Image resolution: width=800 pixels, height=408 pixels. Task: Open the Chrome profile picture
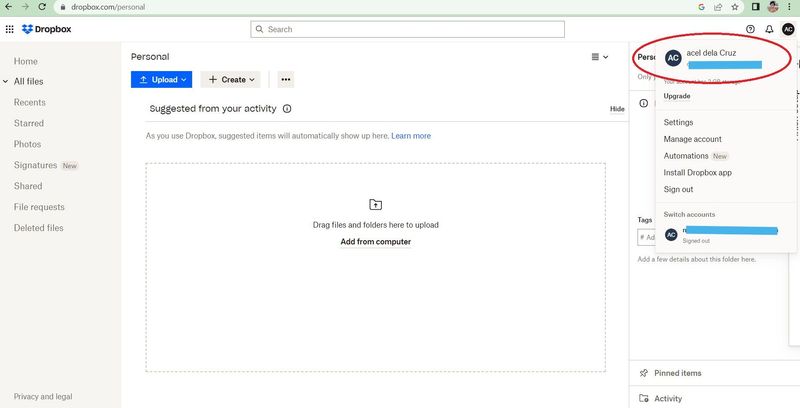773,7
